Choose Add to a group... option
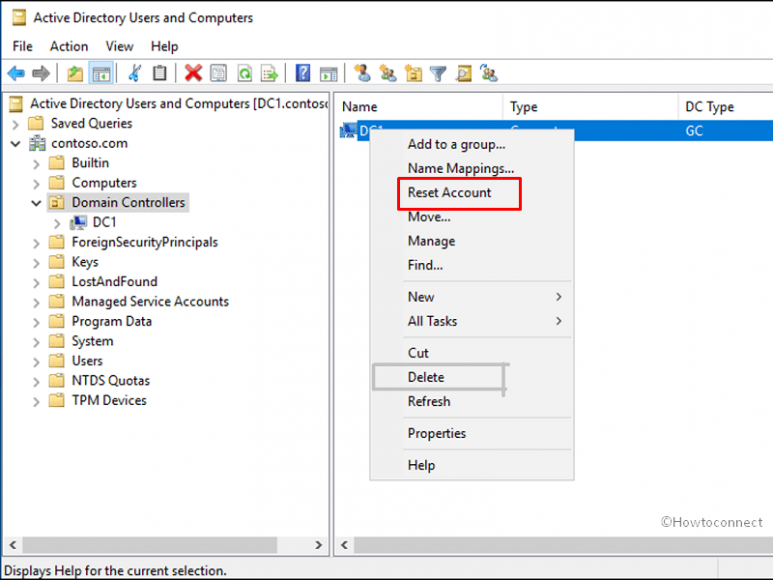Viewport: 773px width, 580px height. [x=472, y=144]
